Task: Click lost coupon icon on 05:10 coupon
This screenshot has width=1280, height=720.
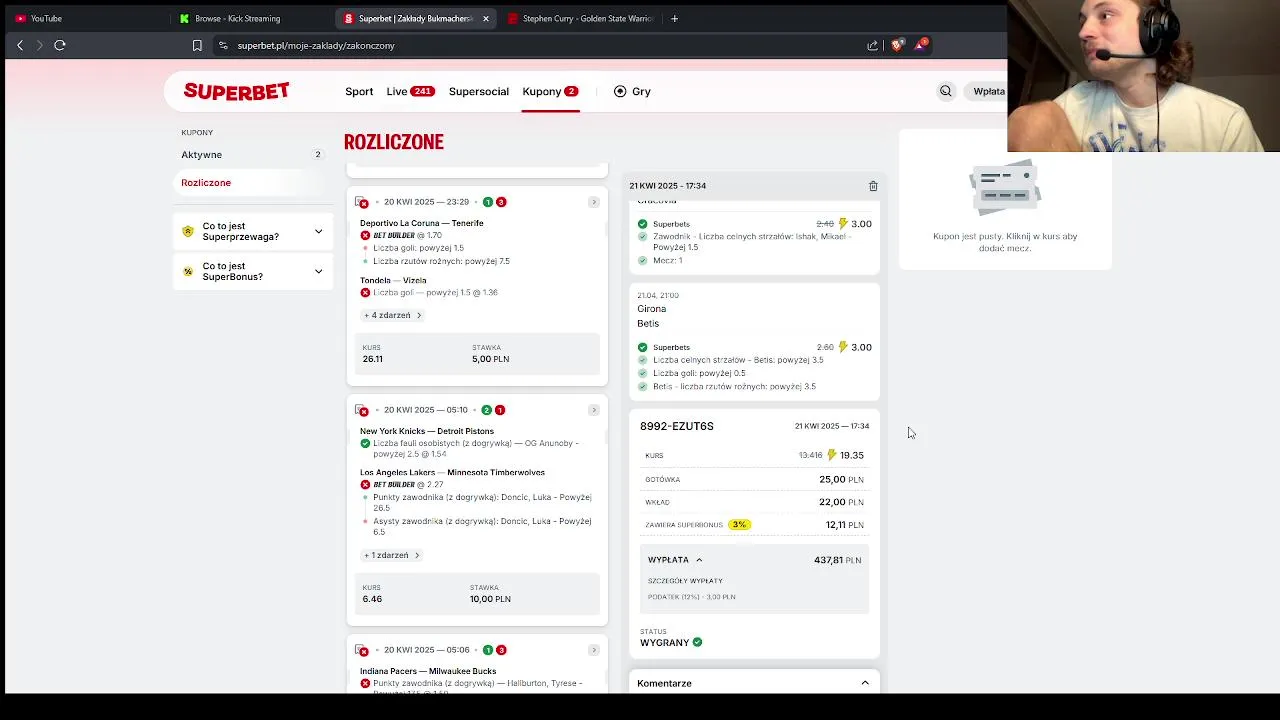Action: pos(362,410)
